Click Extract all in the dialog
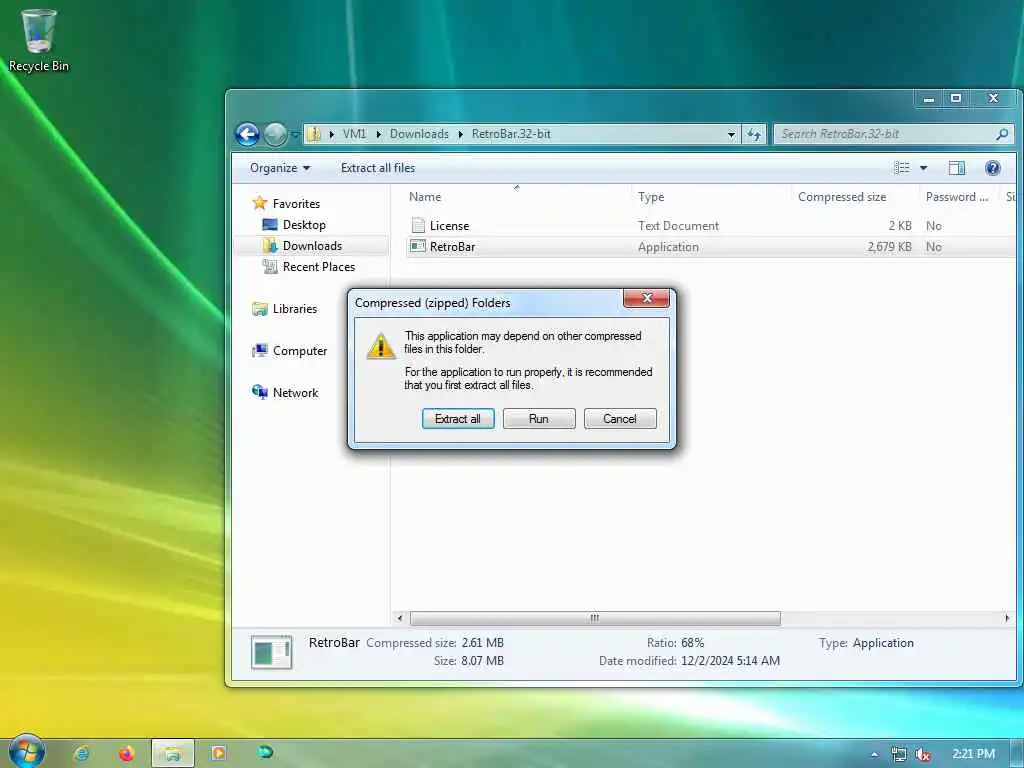The height and width of the screenshot is (768, 1024). click(x=458, y=419)
